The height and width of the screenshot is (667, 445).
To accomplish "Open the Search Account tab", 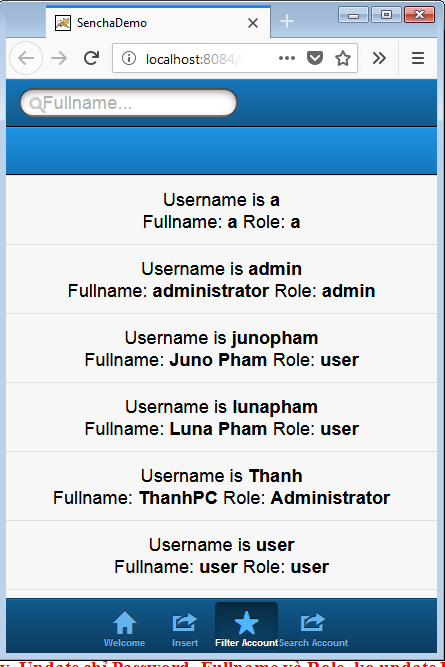I will (x=313, y=629).
